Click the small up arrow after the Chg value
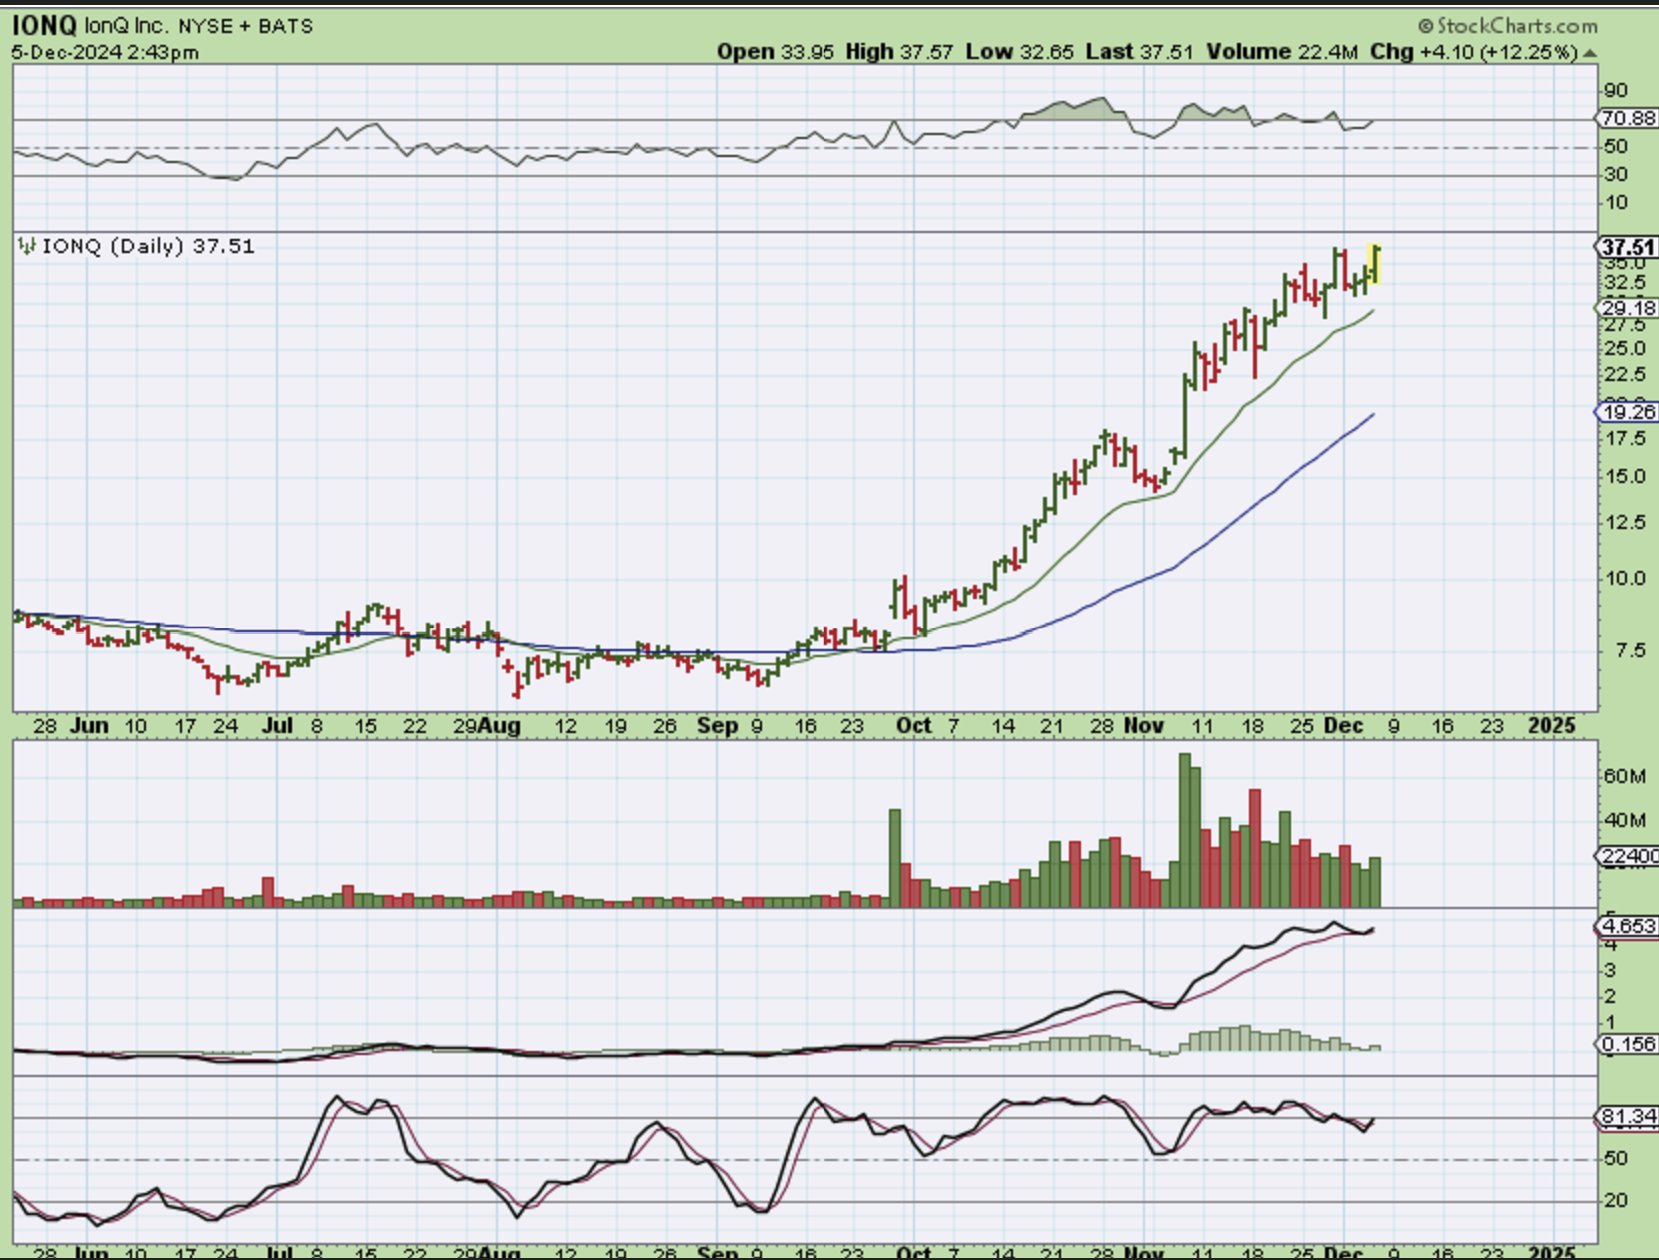The height and width of the screenshot is (1260, 1659). pyautogui.click(x=1590, y=53)
